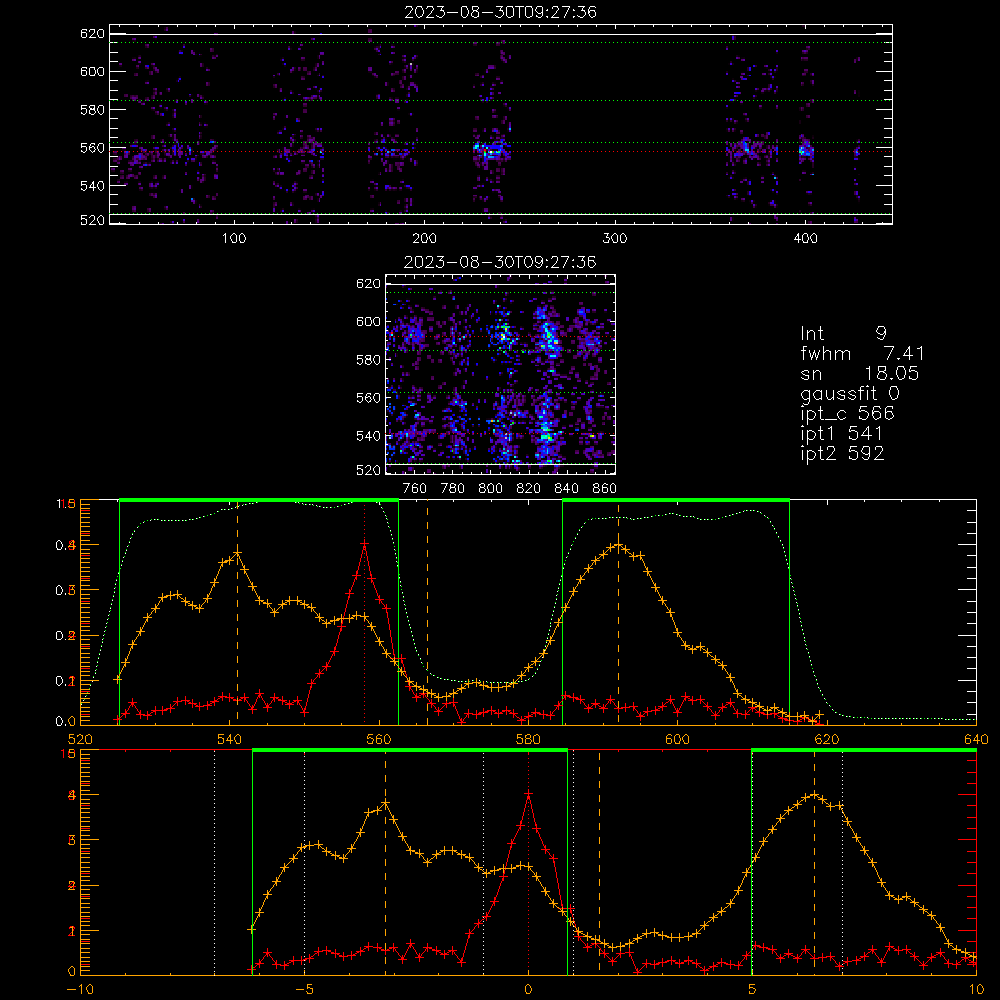Click the orange peak top near 592 in profile plot
1000x1000 pixels.
(x=617, y=545)
